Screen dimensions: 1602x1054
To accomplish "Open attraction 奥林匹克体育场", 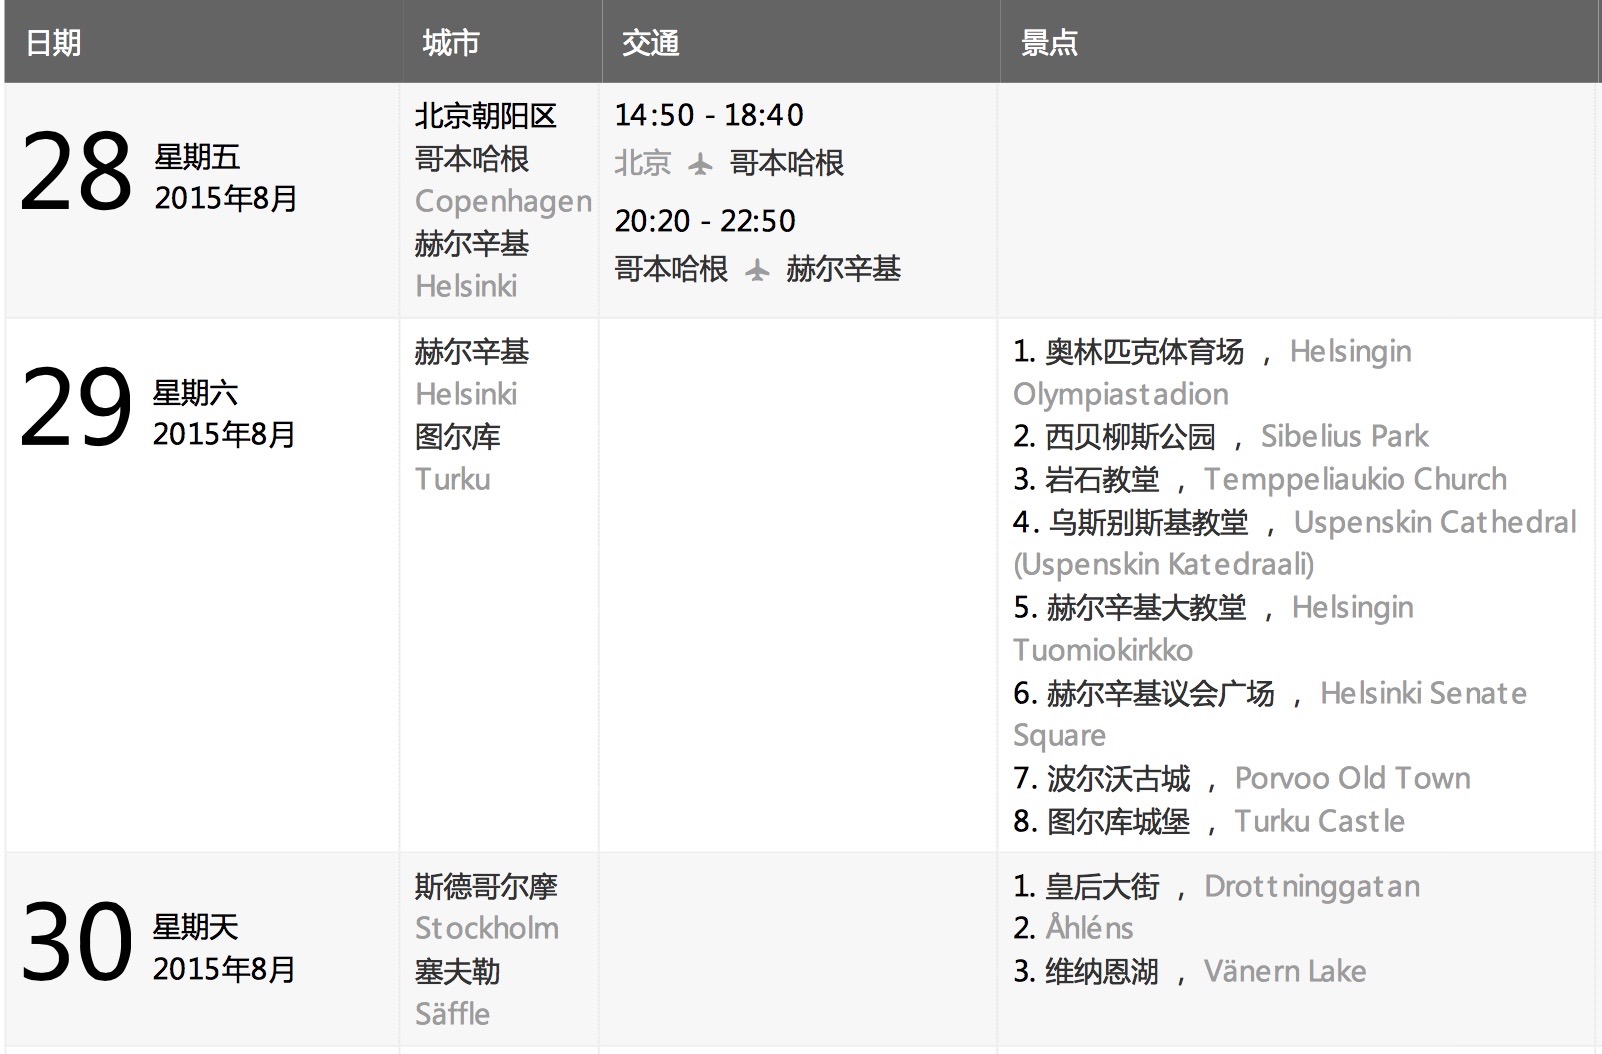I will coord(1145,352).
